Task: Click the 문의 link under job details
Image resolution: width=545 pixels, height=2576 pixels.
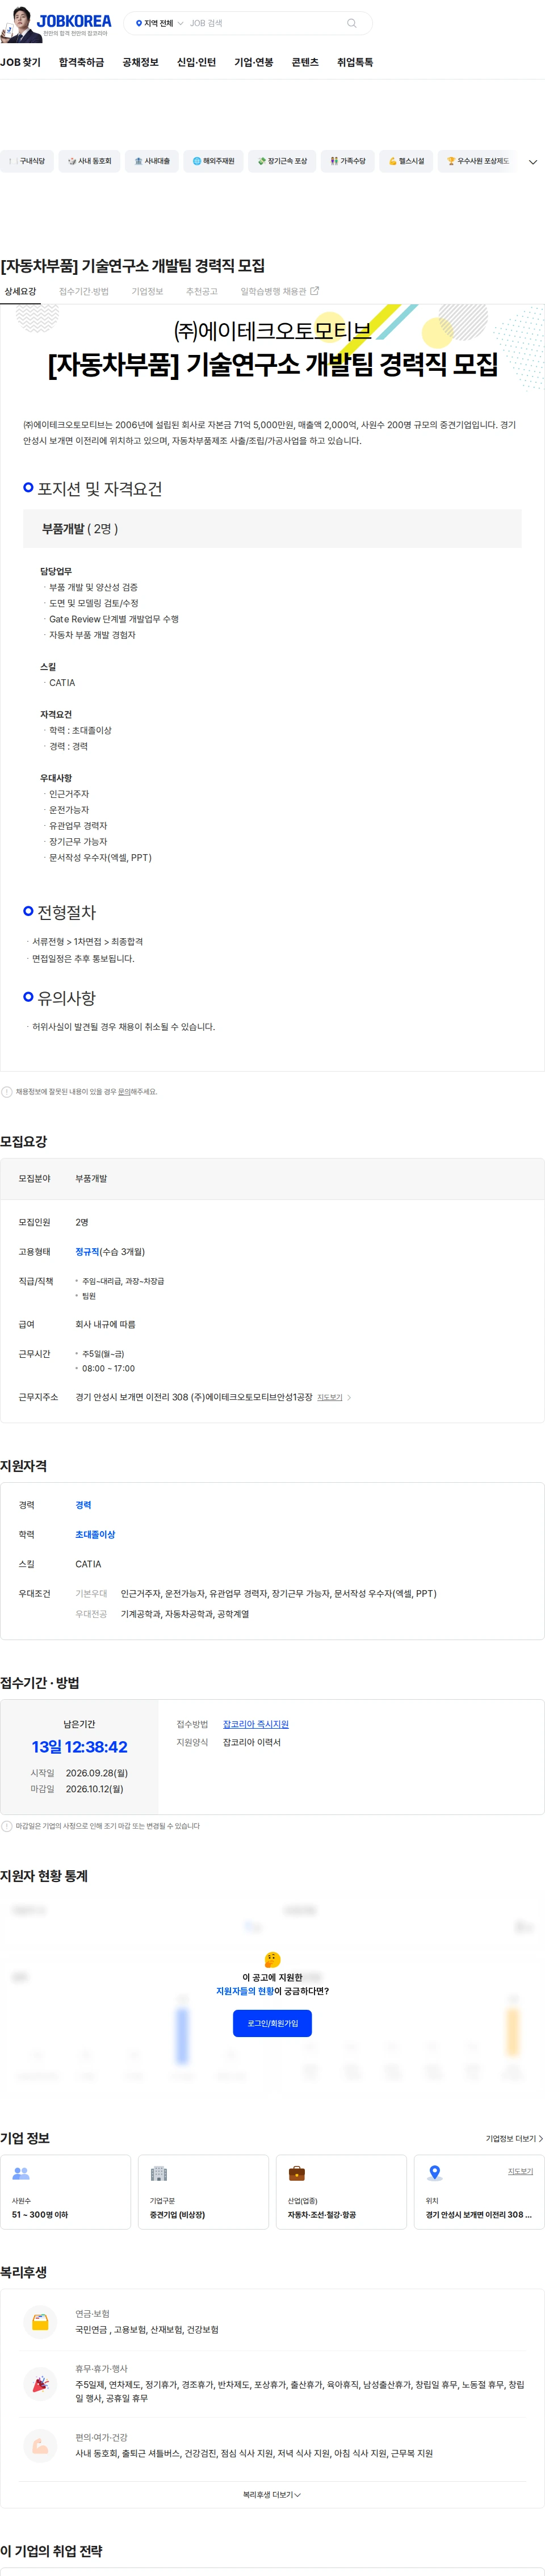Action: pos(124,1092)
